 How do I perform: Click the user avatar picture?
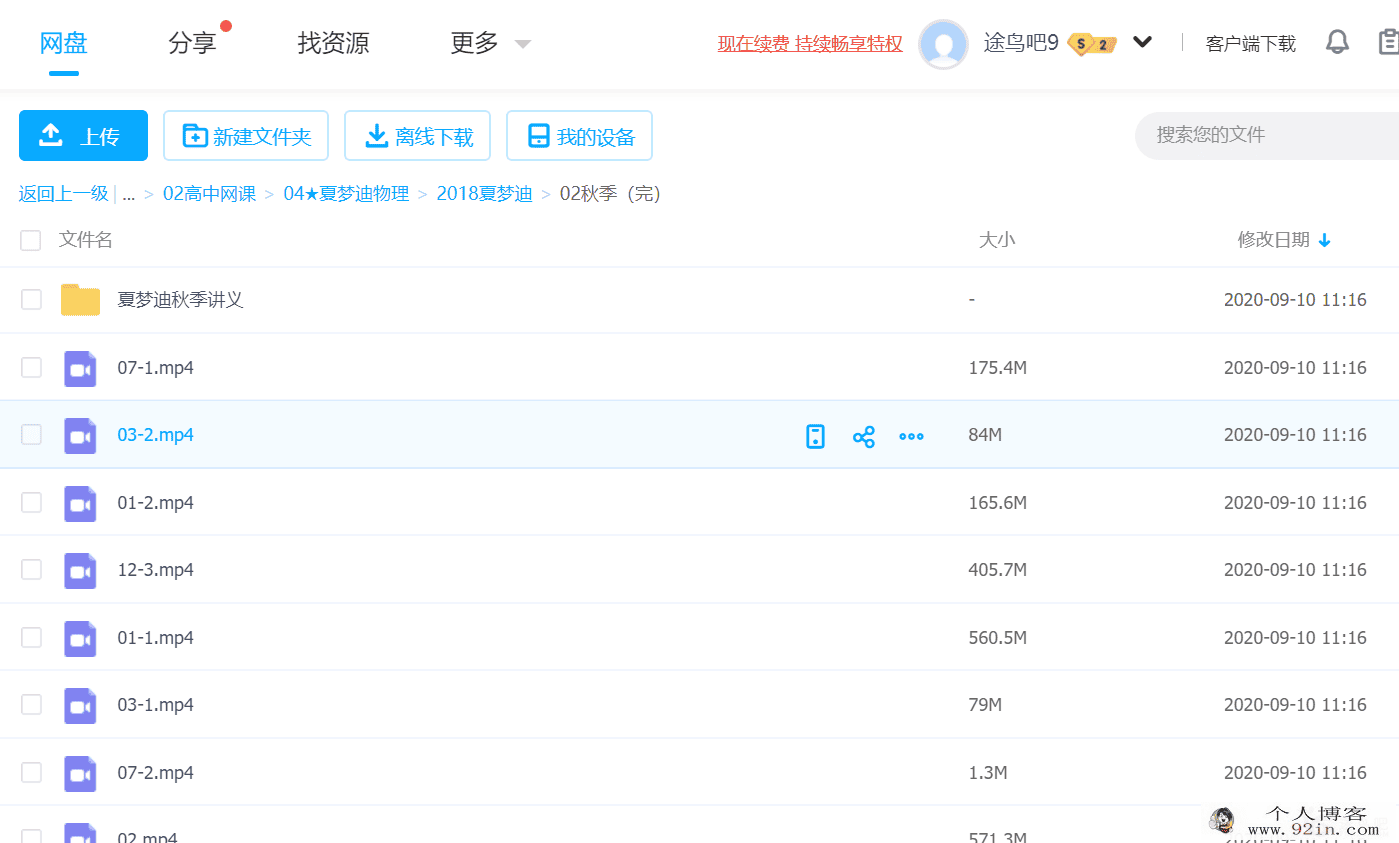[943, 44]
